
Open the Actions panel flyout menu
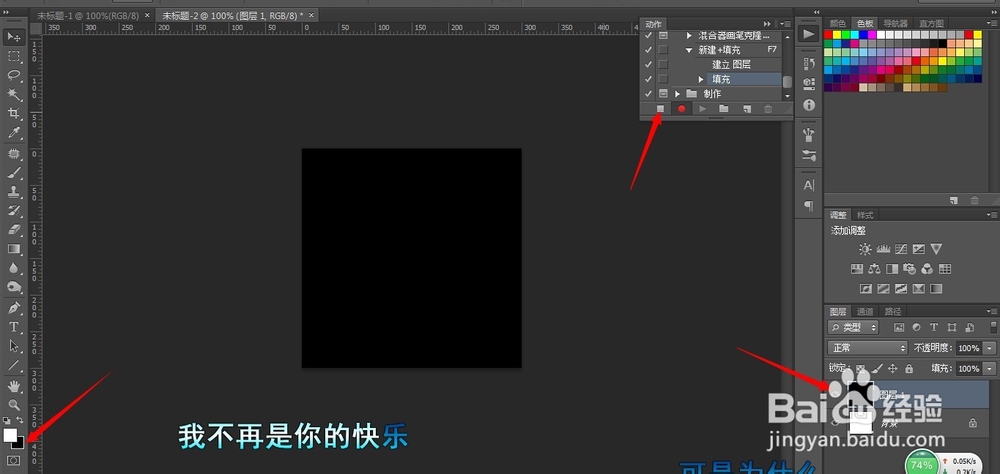(x=786, y=24)
